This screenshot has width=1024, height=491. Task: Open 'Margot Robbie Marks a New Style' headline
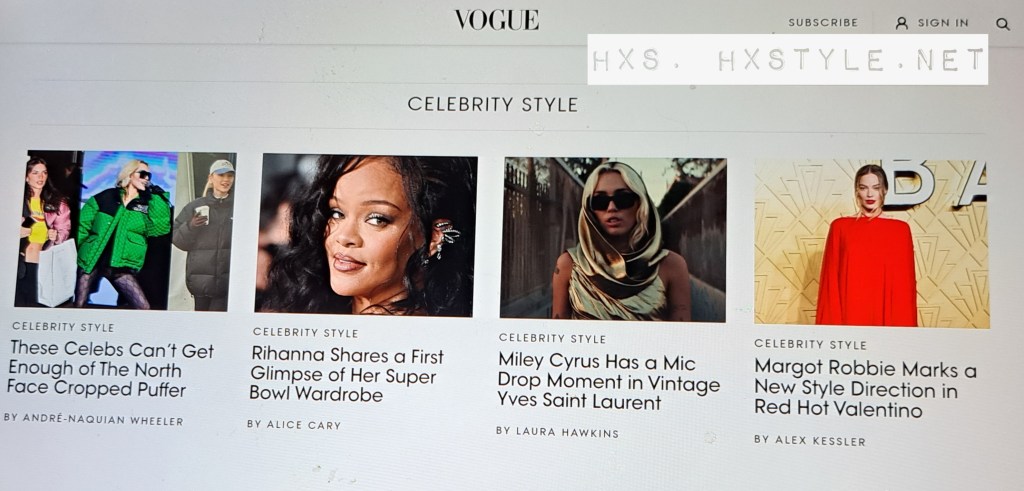click(x=865, y=389)
